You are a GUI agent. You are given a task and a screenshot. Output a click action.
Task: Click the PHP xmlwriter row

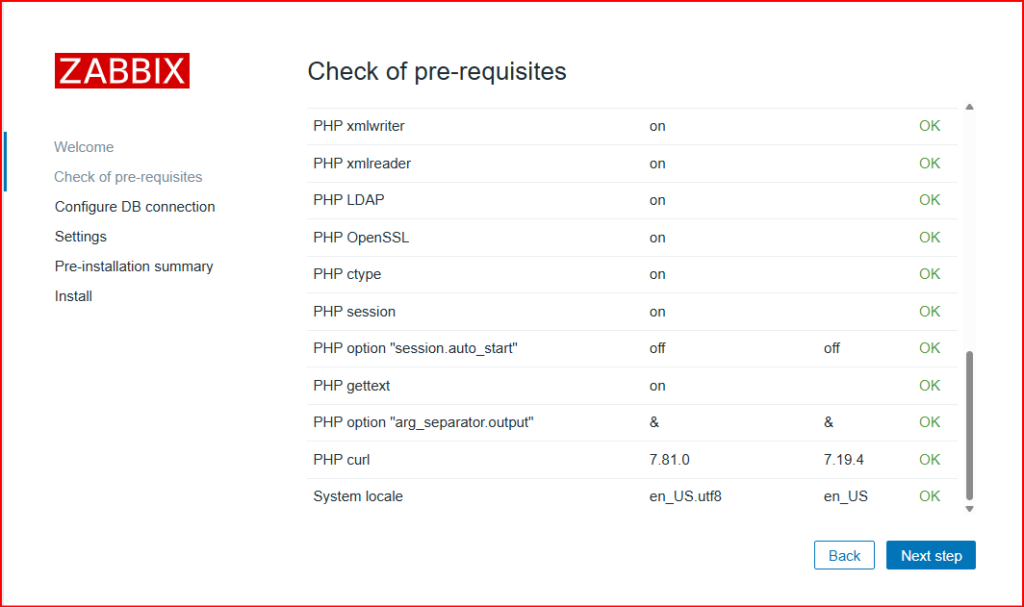tap(632, 126)
